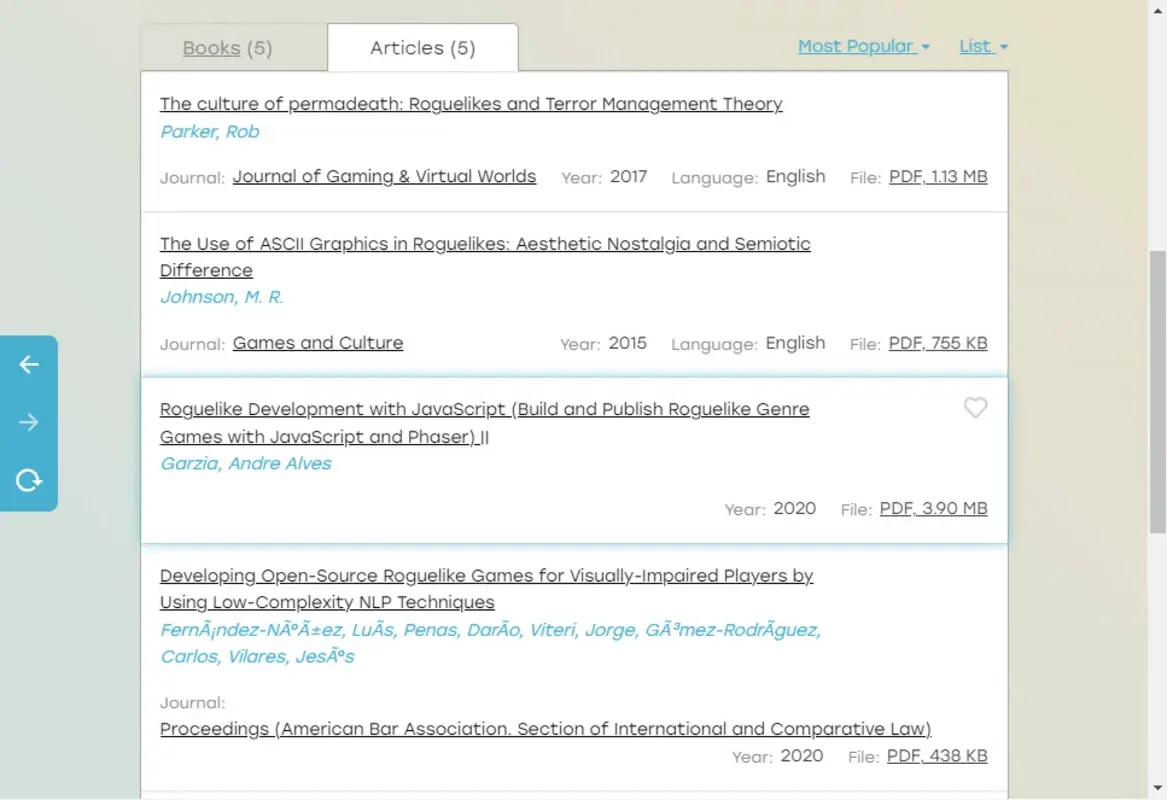Switch to the Books (5) tab
1167x800 pixels.
click(x=227, y=48)
